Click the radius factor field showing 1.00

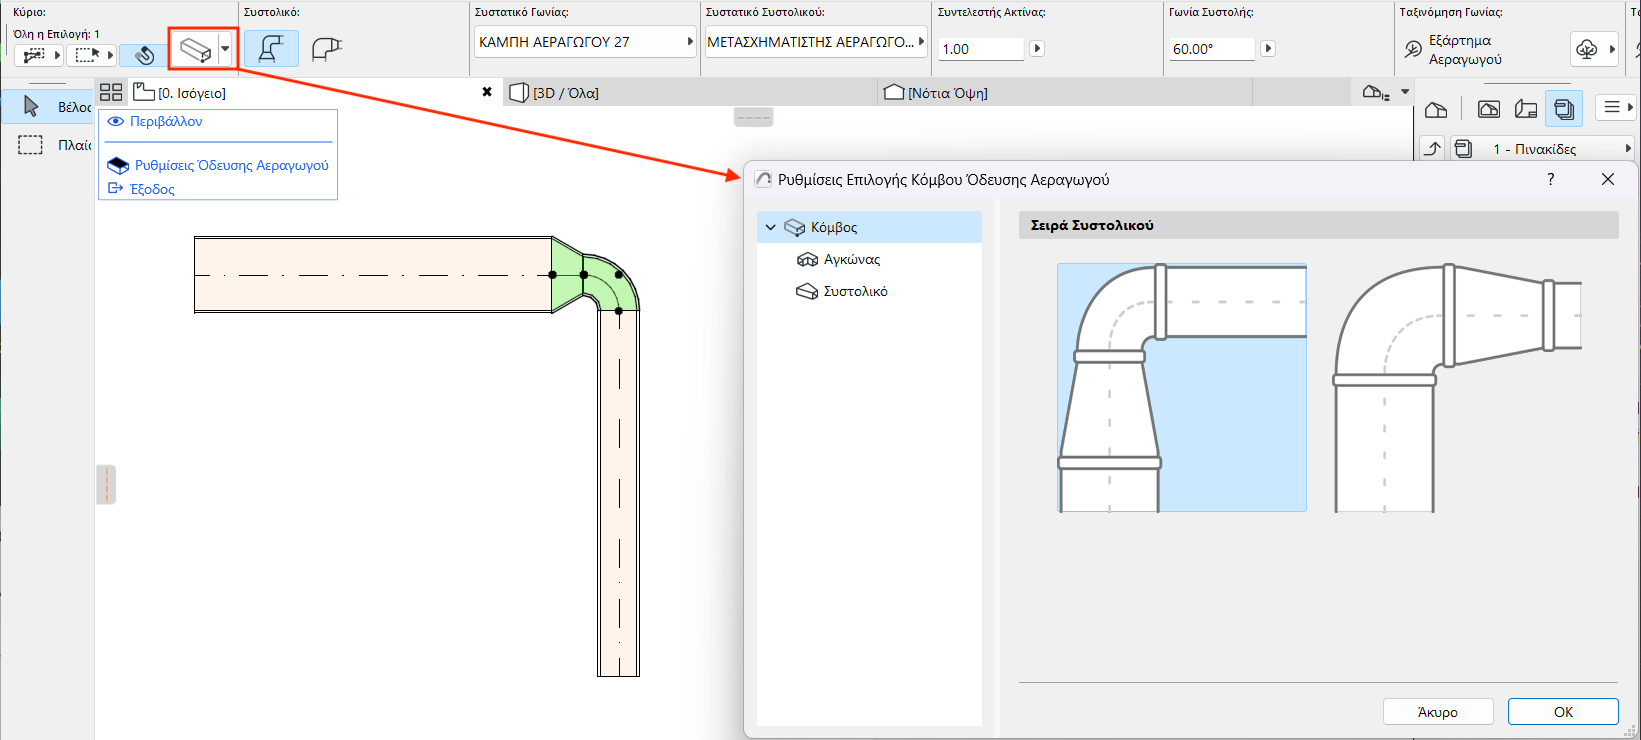(981, 49)
